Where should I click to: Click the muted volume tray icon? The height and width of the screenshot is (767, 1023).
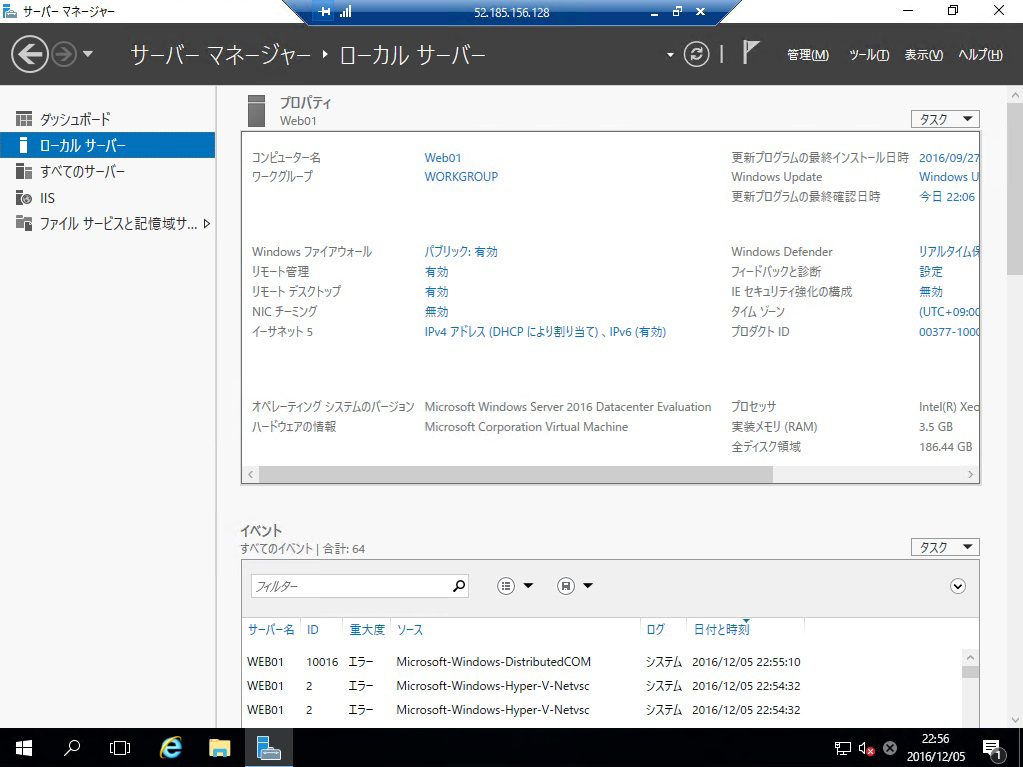866,748
